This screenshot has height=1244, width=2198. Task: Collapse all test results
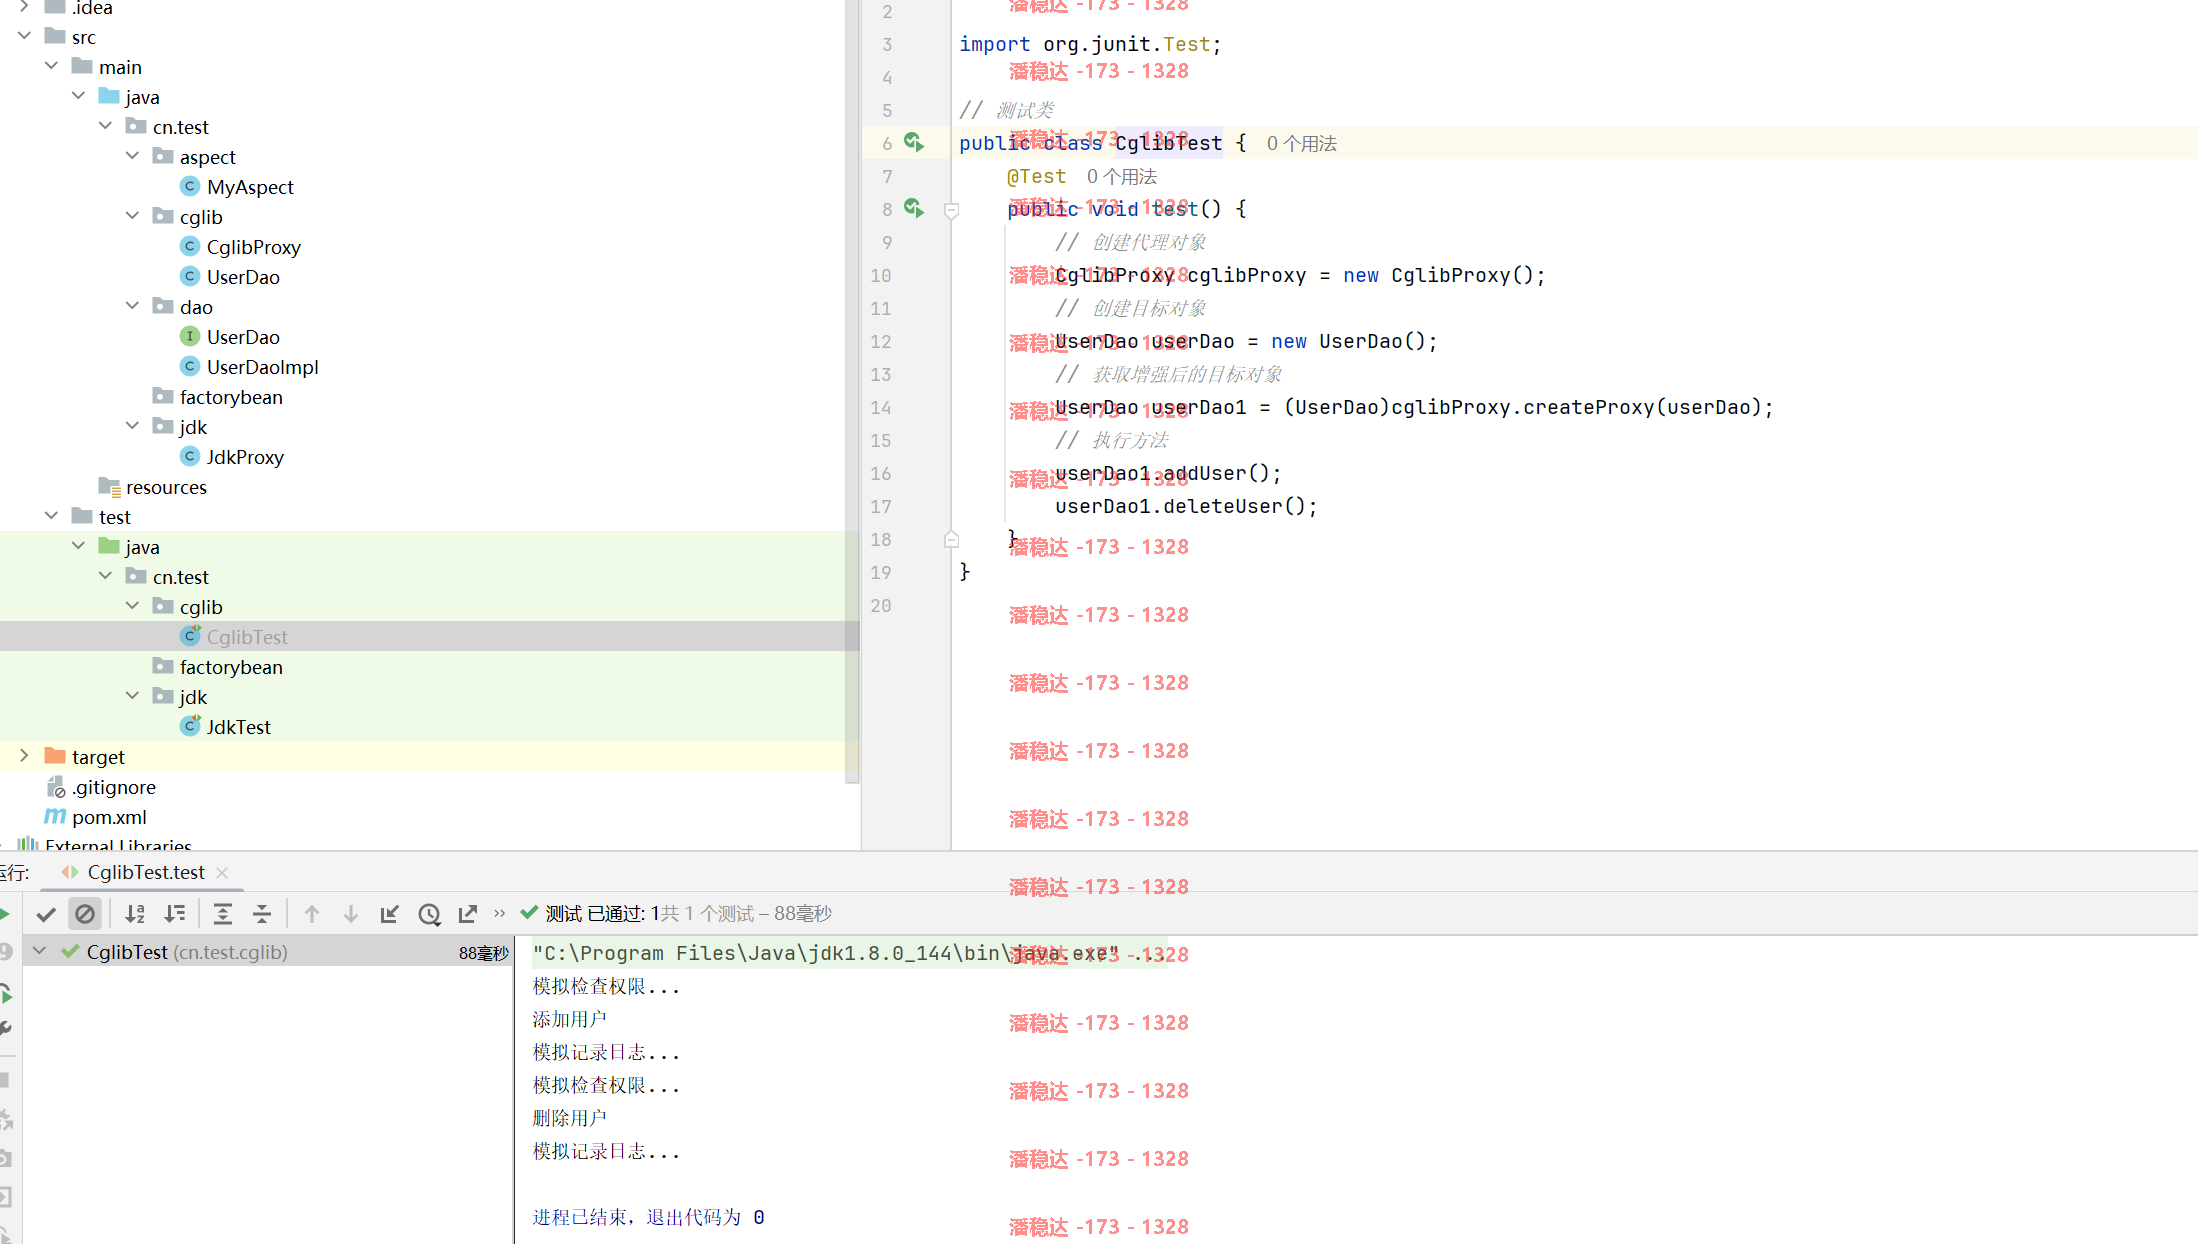262,914
